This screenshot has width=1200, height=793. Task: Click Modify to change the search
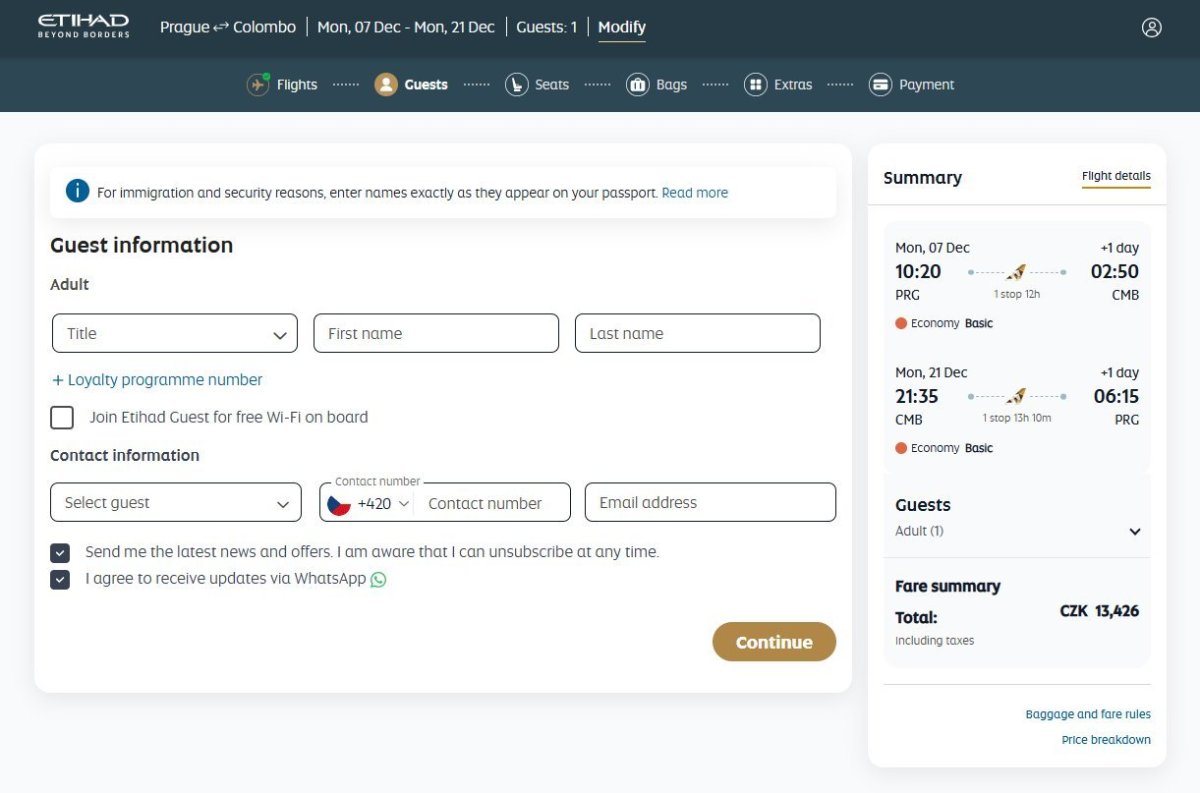(622, 28)
